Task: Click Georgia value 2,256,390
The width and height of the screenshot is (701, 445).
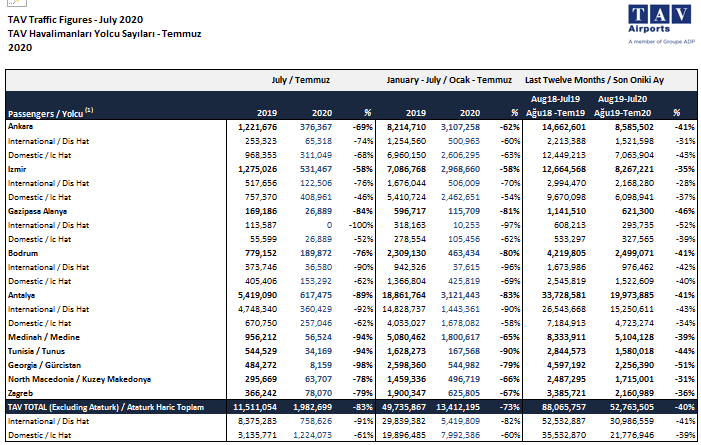Action: click(x=634, y=365)
